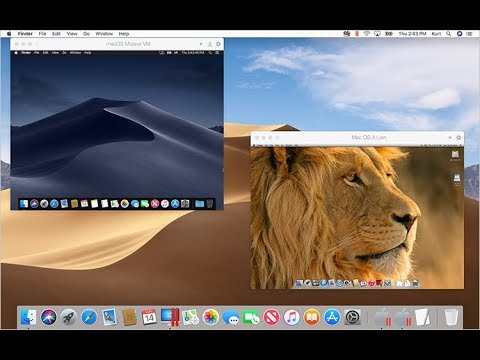Image resolution: width=480 pixels, height=360 pixels.
Task: Open the host File menu
Action: (42, 34)
